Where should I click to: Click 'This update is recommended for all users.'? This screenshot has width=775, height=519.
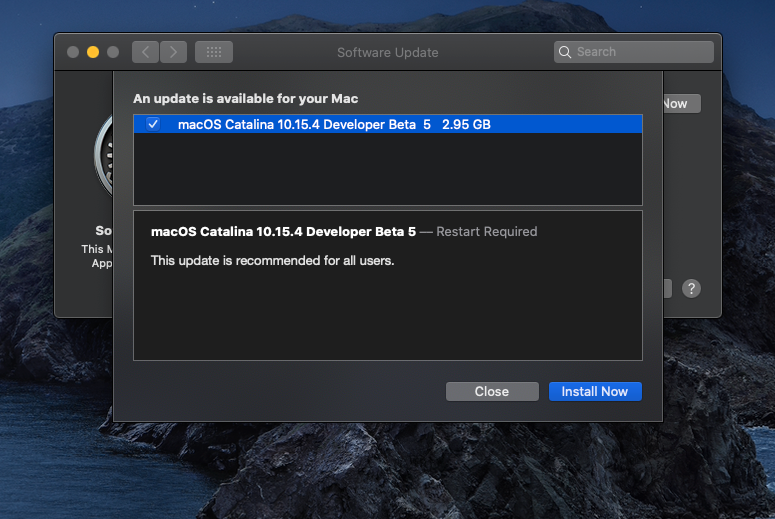(272, 260)
